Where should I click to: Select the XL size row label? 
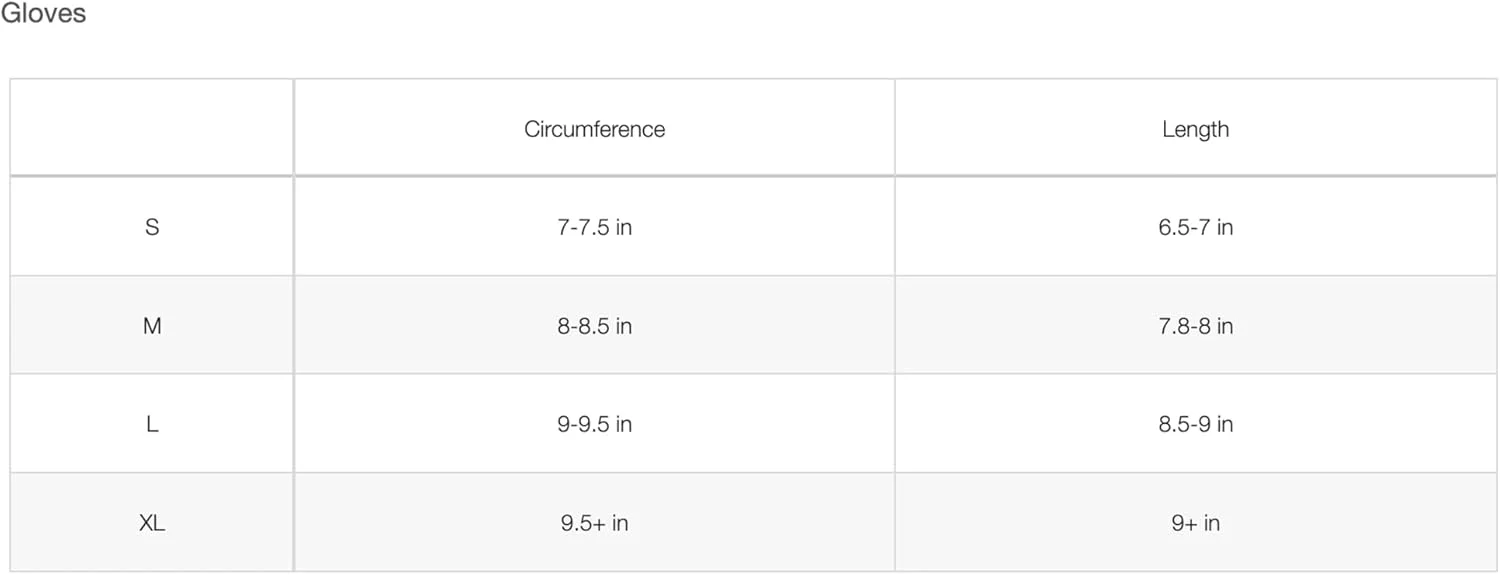(152, 523)
